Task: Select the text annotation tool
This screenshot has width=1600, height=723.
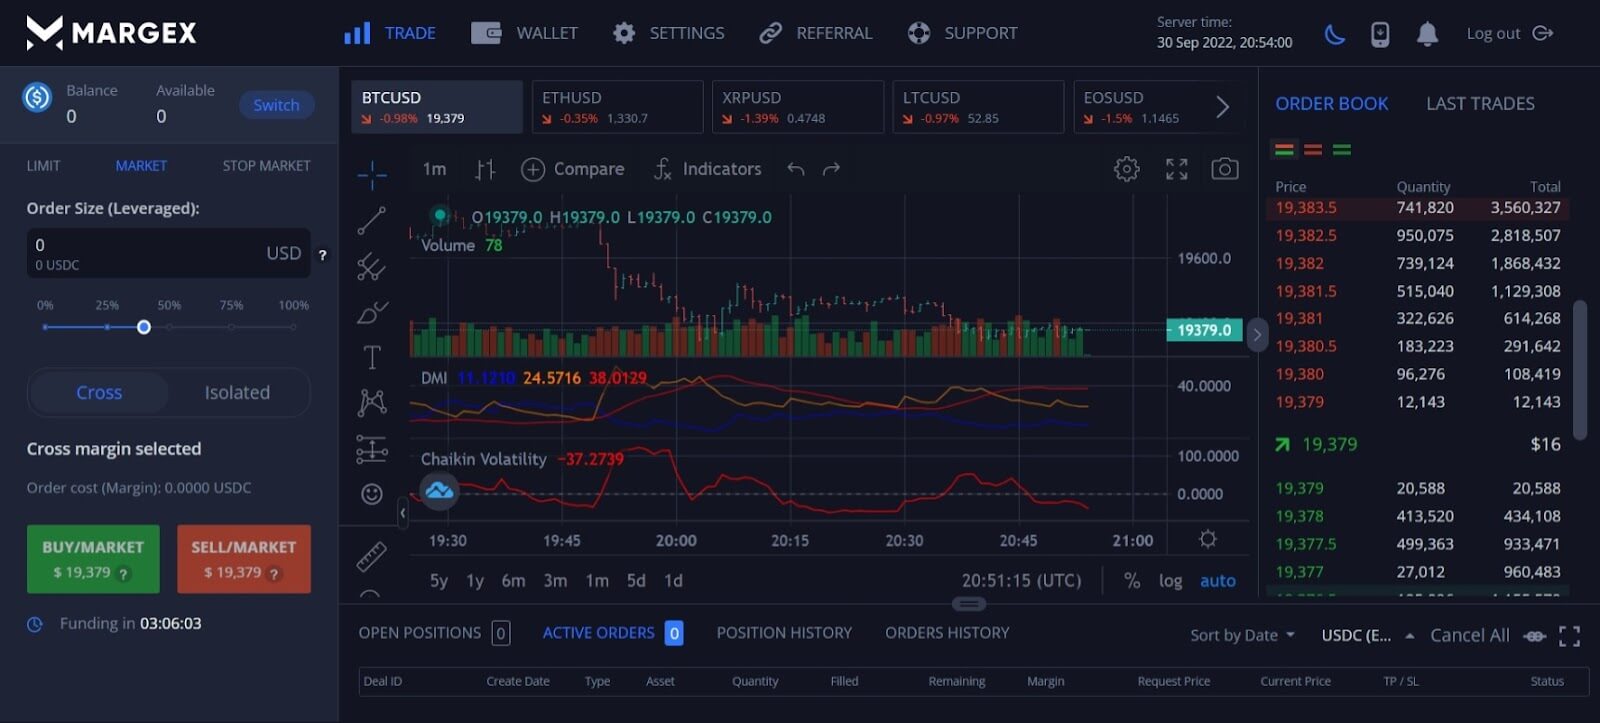Action: coord(372,357)
